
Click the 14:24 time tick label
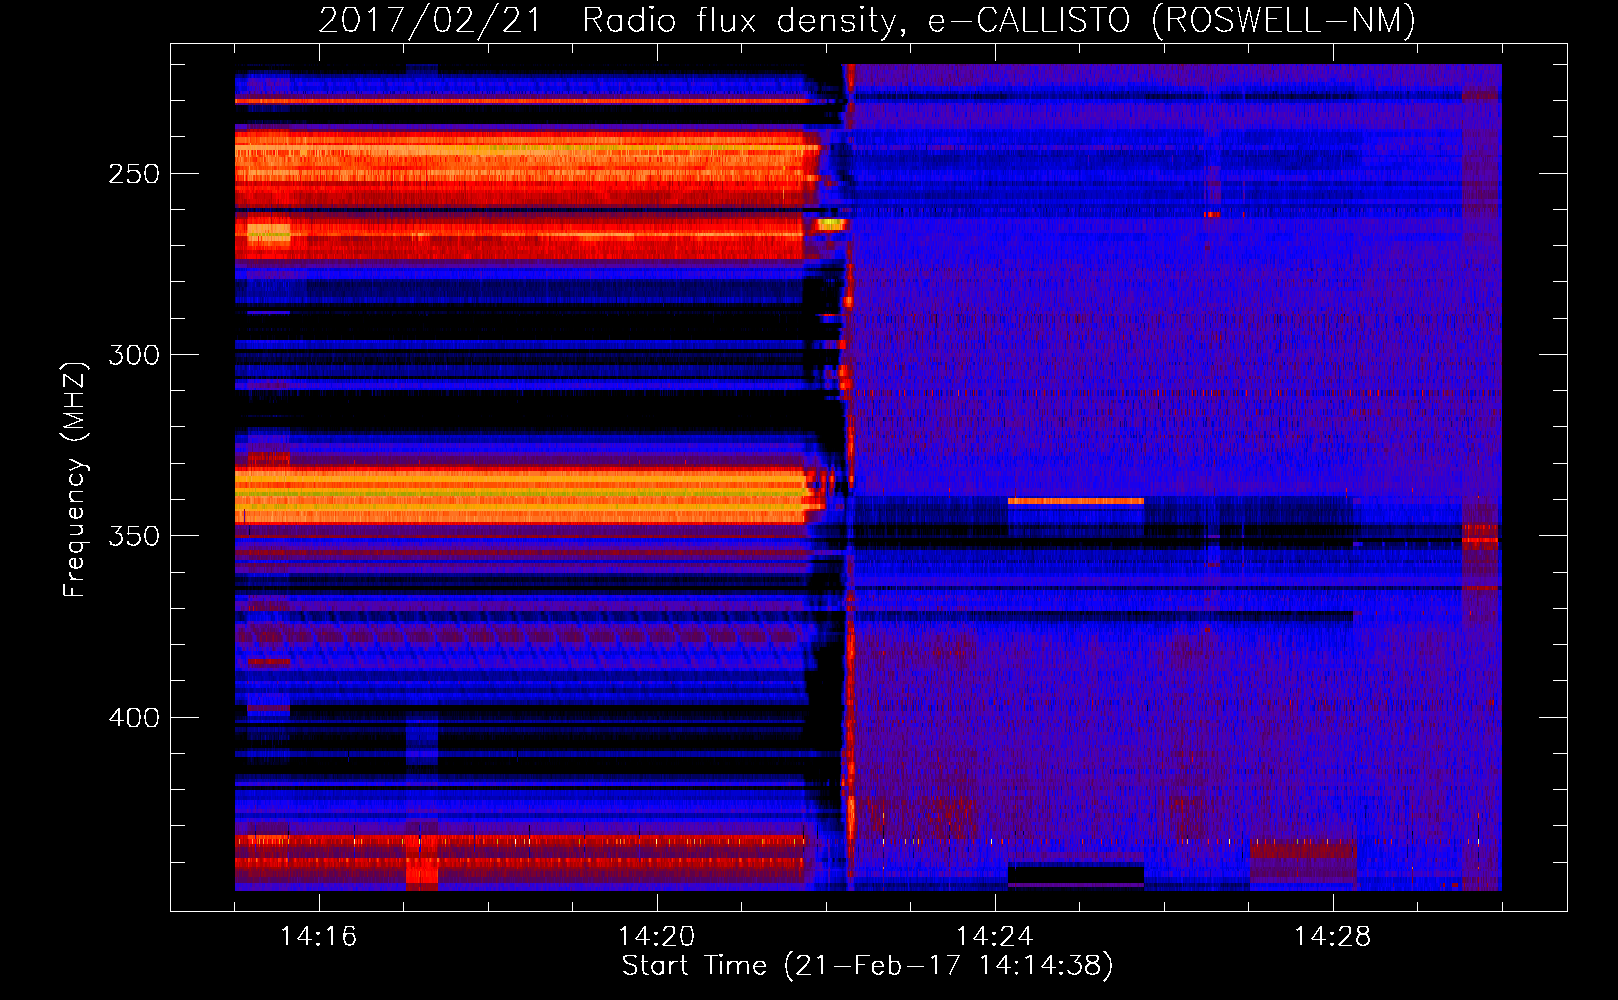click(x=994, y=936)
